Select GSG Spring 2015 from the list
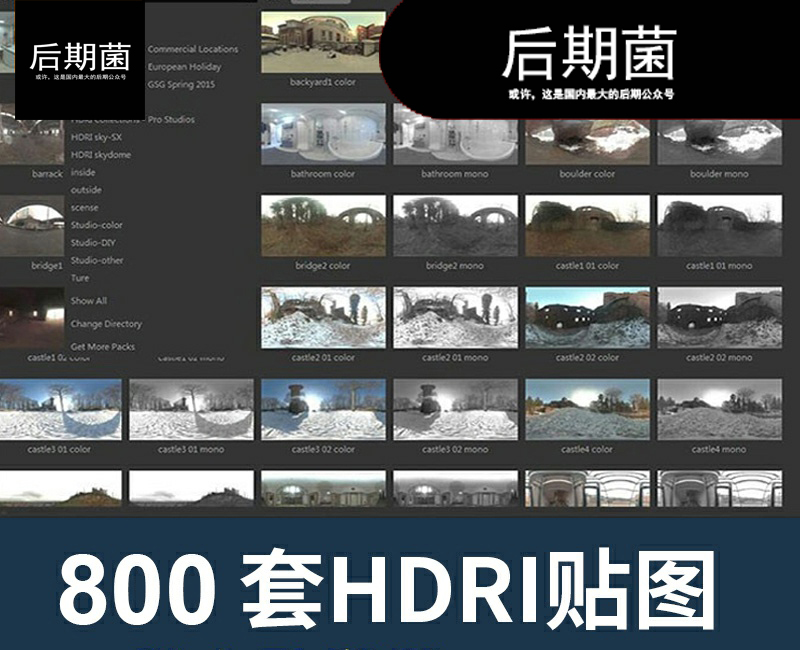This screenshot has height=650, width=800. [x=181, y=85]
